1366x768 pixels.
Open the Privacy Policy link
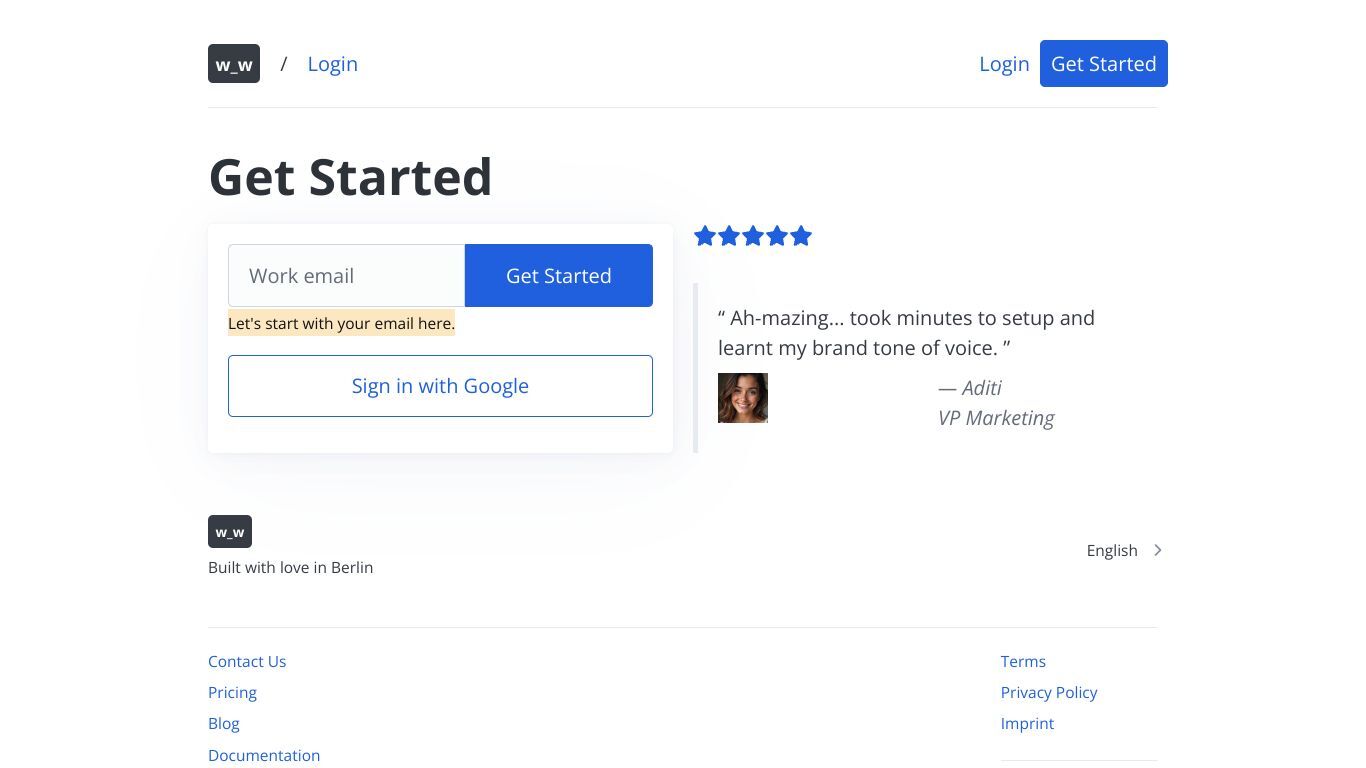1049,692
